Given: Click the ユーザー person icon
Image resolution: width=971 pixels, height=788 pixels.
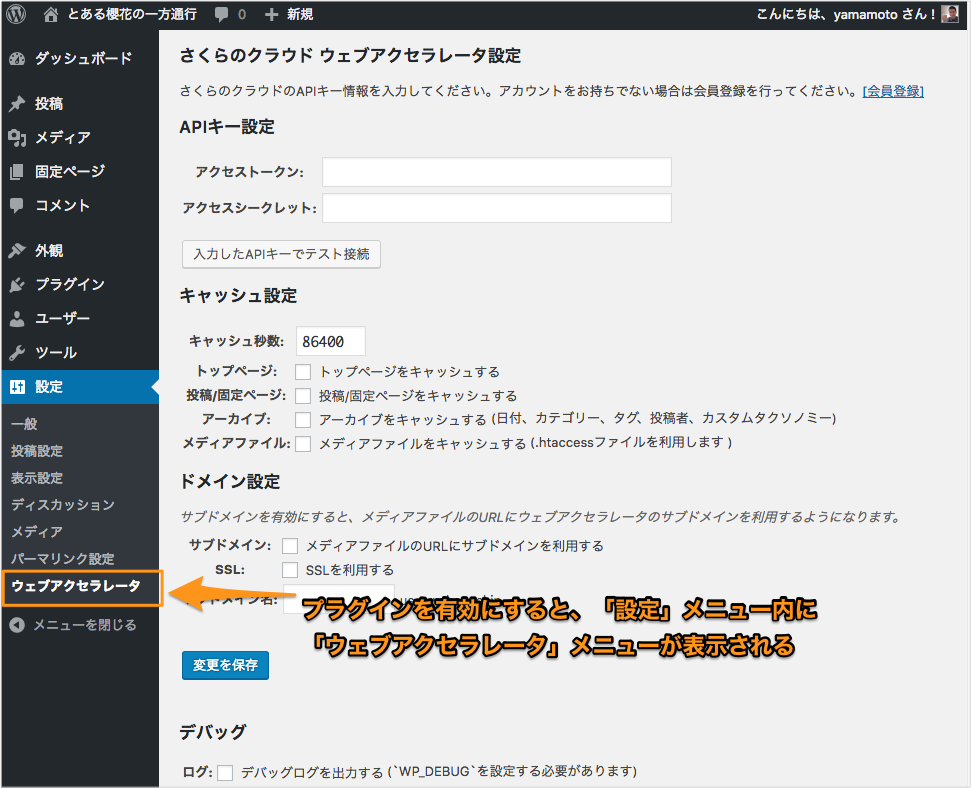Looking at the screenshot, I should click(x=17, y=319).
